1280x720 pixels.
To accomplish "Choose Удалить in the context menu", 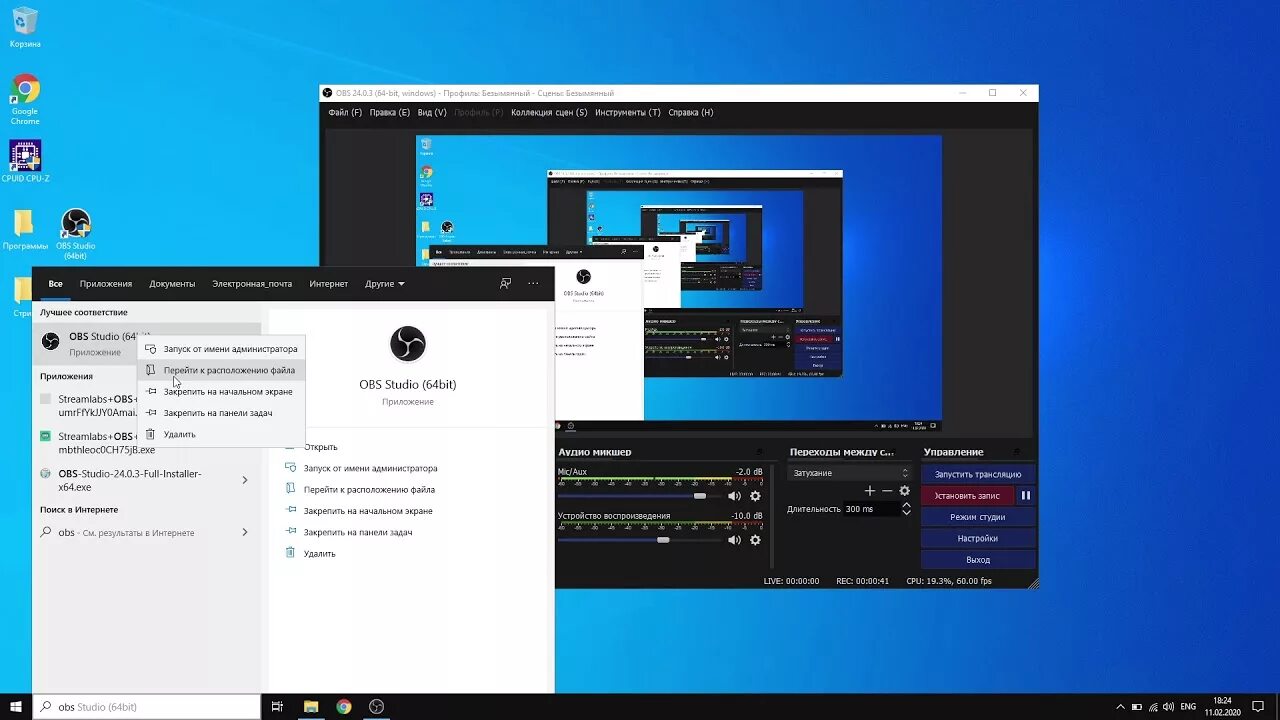I will pos(221,434).
